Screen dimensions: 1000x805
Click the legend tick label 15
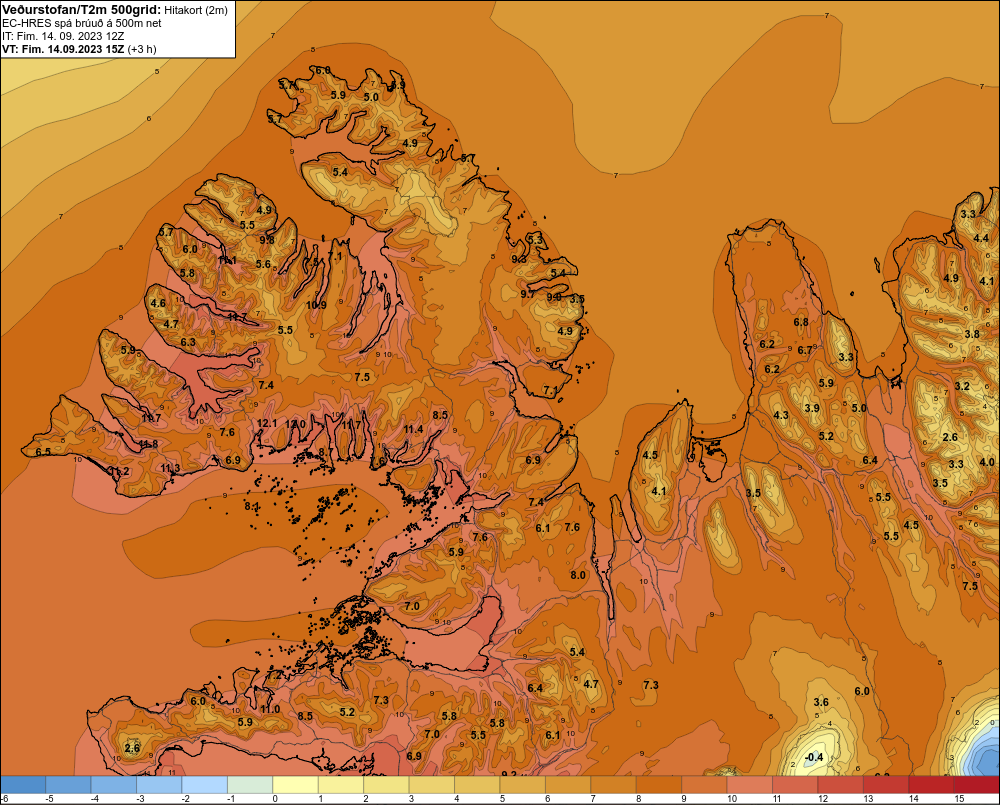point(959,799)
